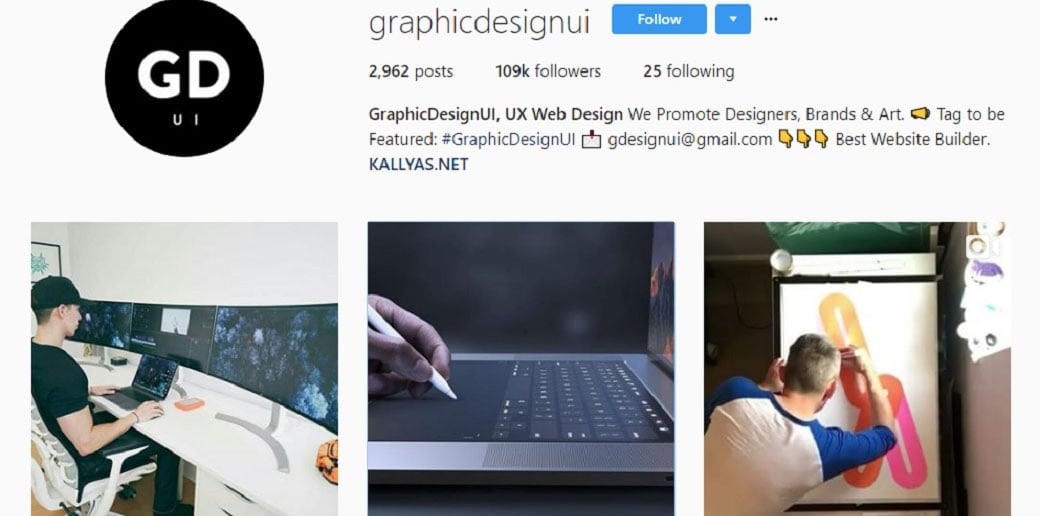This screenshot has height=516, width=1040.
Task: View the 25 following list
Action: point(688,71)
